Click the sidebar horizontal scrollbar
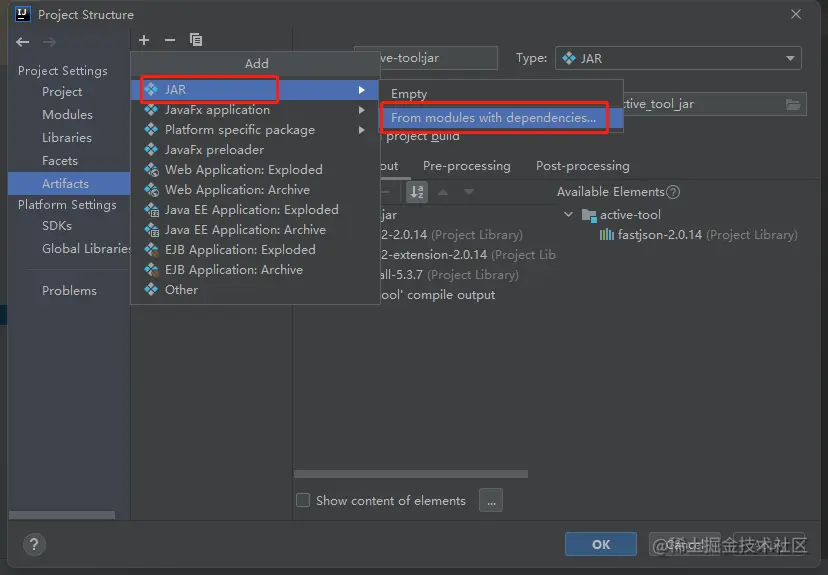Image resolution: width=828 pixels, height=575 pixels. point(62,515)
